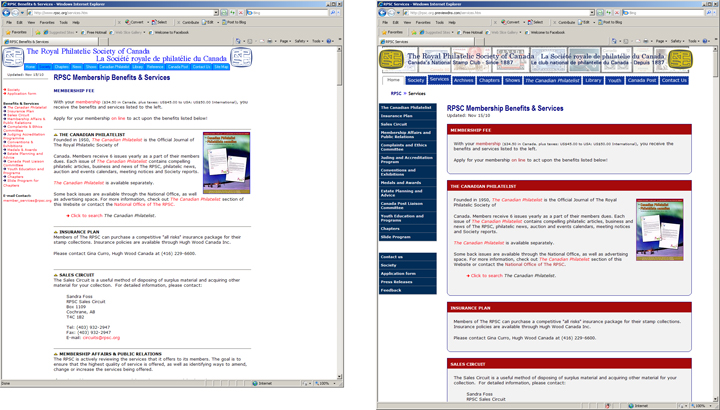Expand Page menu in left window

coord(286,41)
